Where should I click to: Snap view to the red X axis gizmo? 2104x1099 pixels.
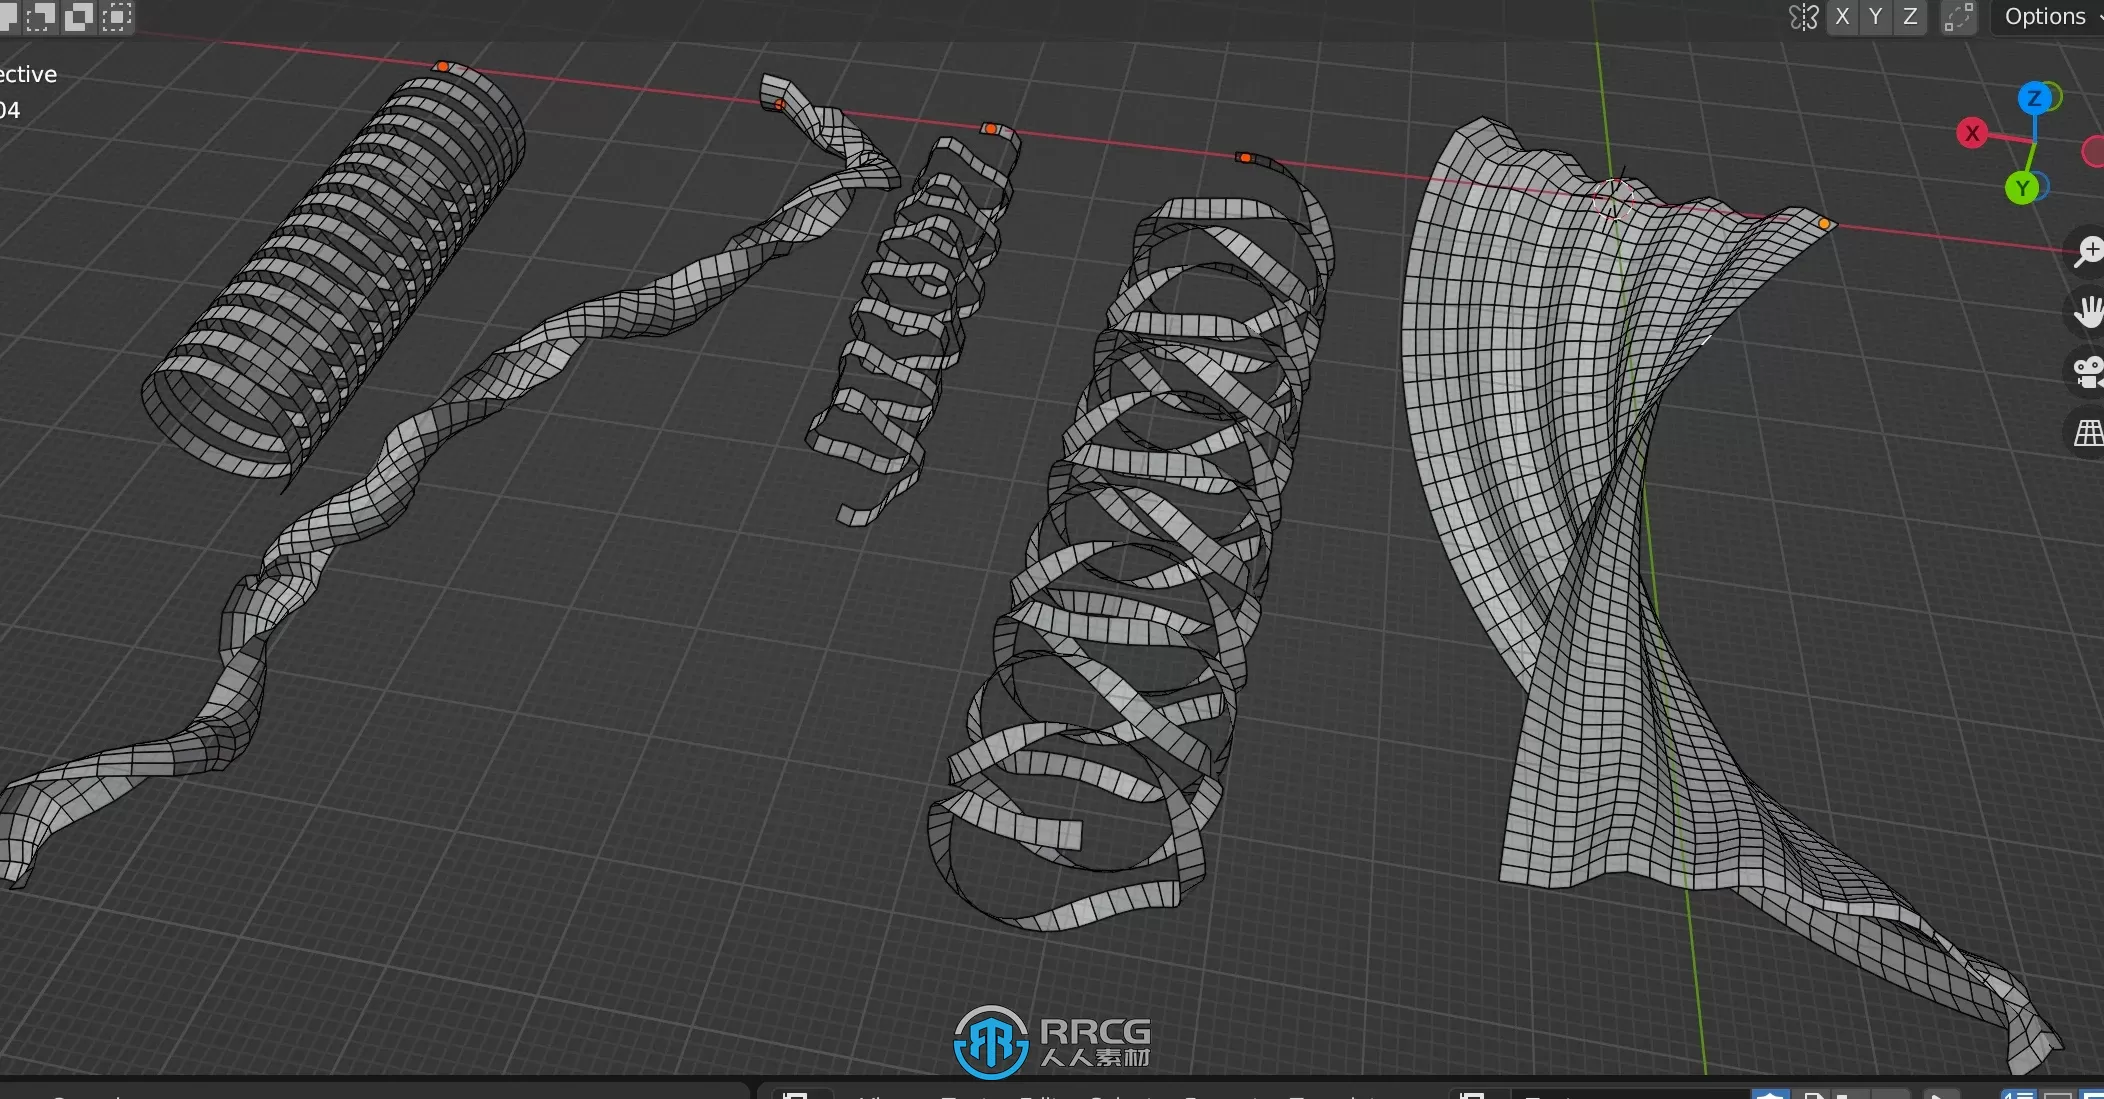point(1972,133)
